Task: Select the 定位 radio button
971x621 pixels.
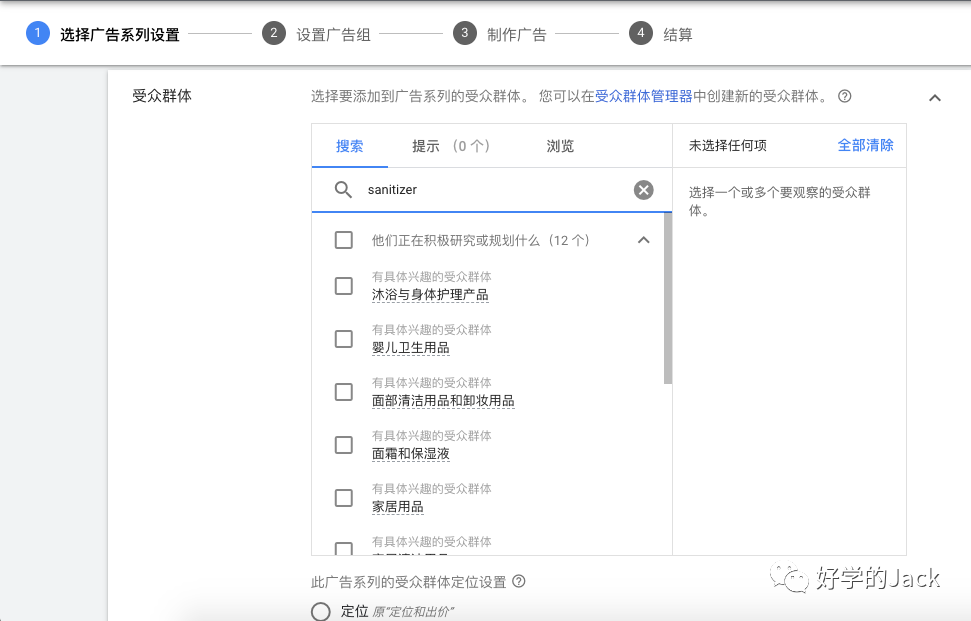Action: pyautogui.click(x=320, y=612)
